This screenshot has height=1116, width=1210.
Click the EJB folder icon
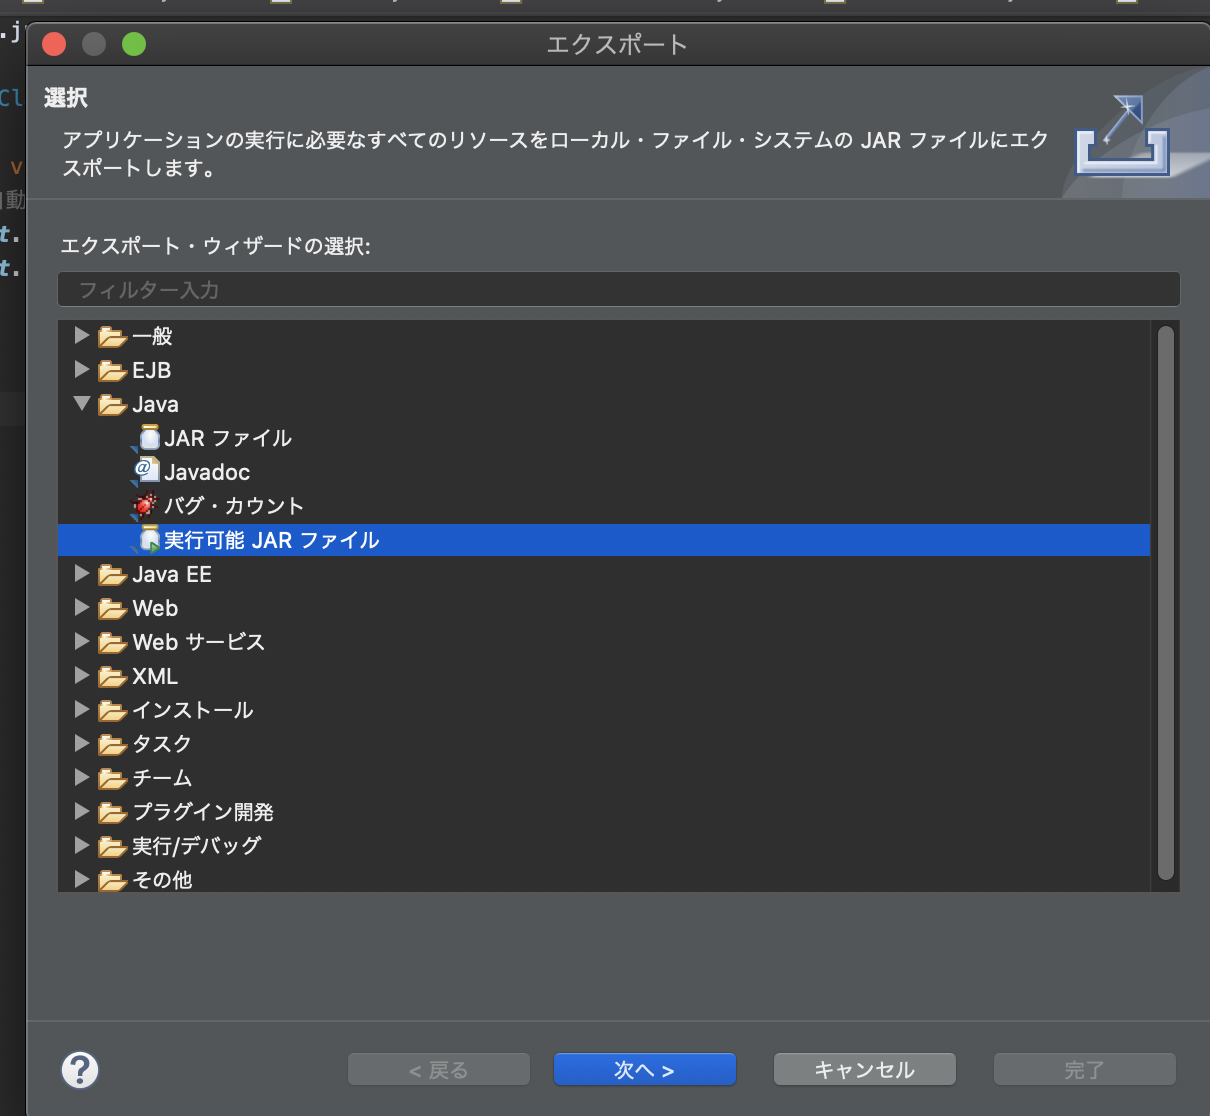111,369
